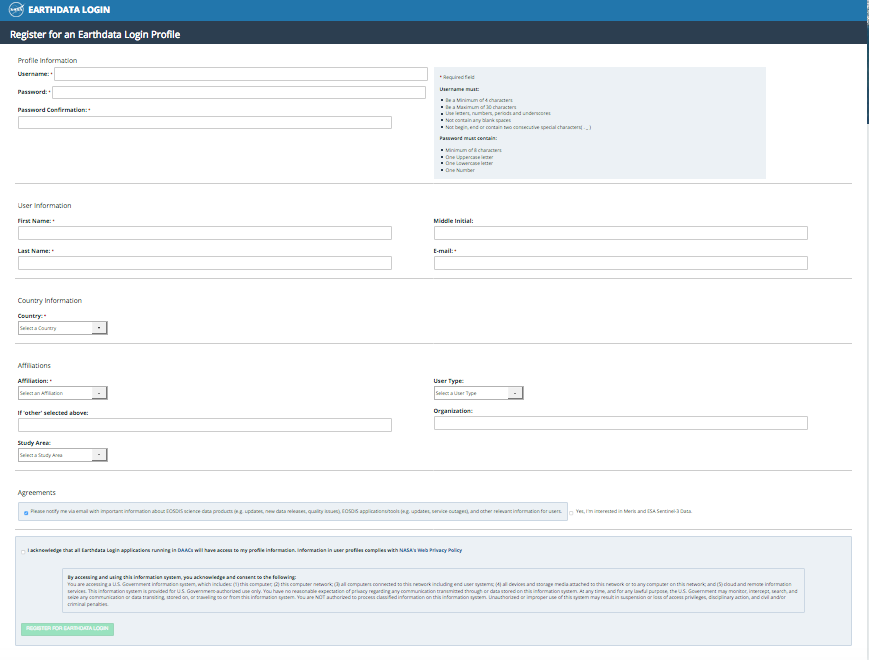The width and height of the screenshot is (869, 660).
Task: Click the 'Agreements' section heading
Action: (x=37, y=493)
